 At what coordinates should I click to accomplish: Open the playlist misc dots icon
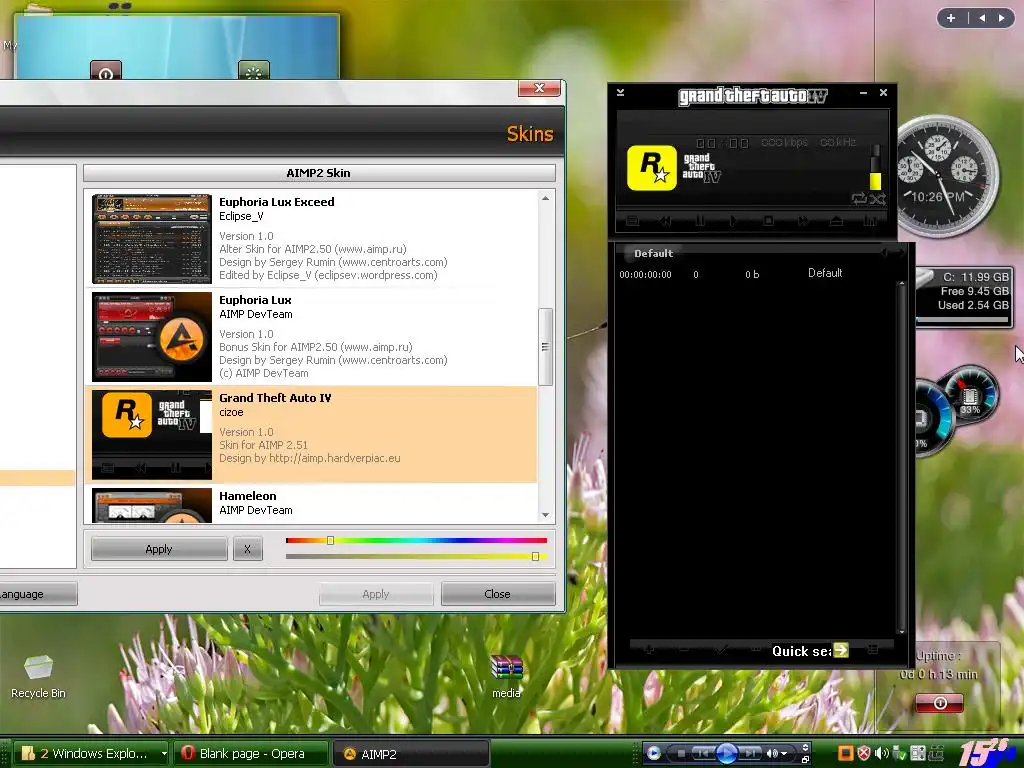click(756, 650)
